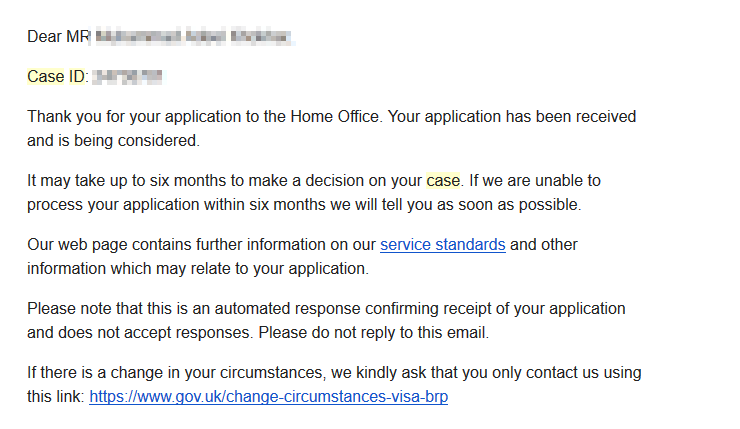This screenshot has width=740, height=429.
Task: Click the words Home Office in first paragraph
Action: click(335, 116)
